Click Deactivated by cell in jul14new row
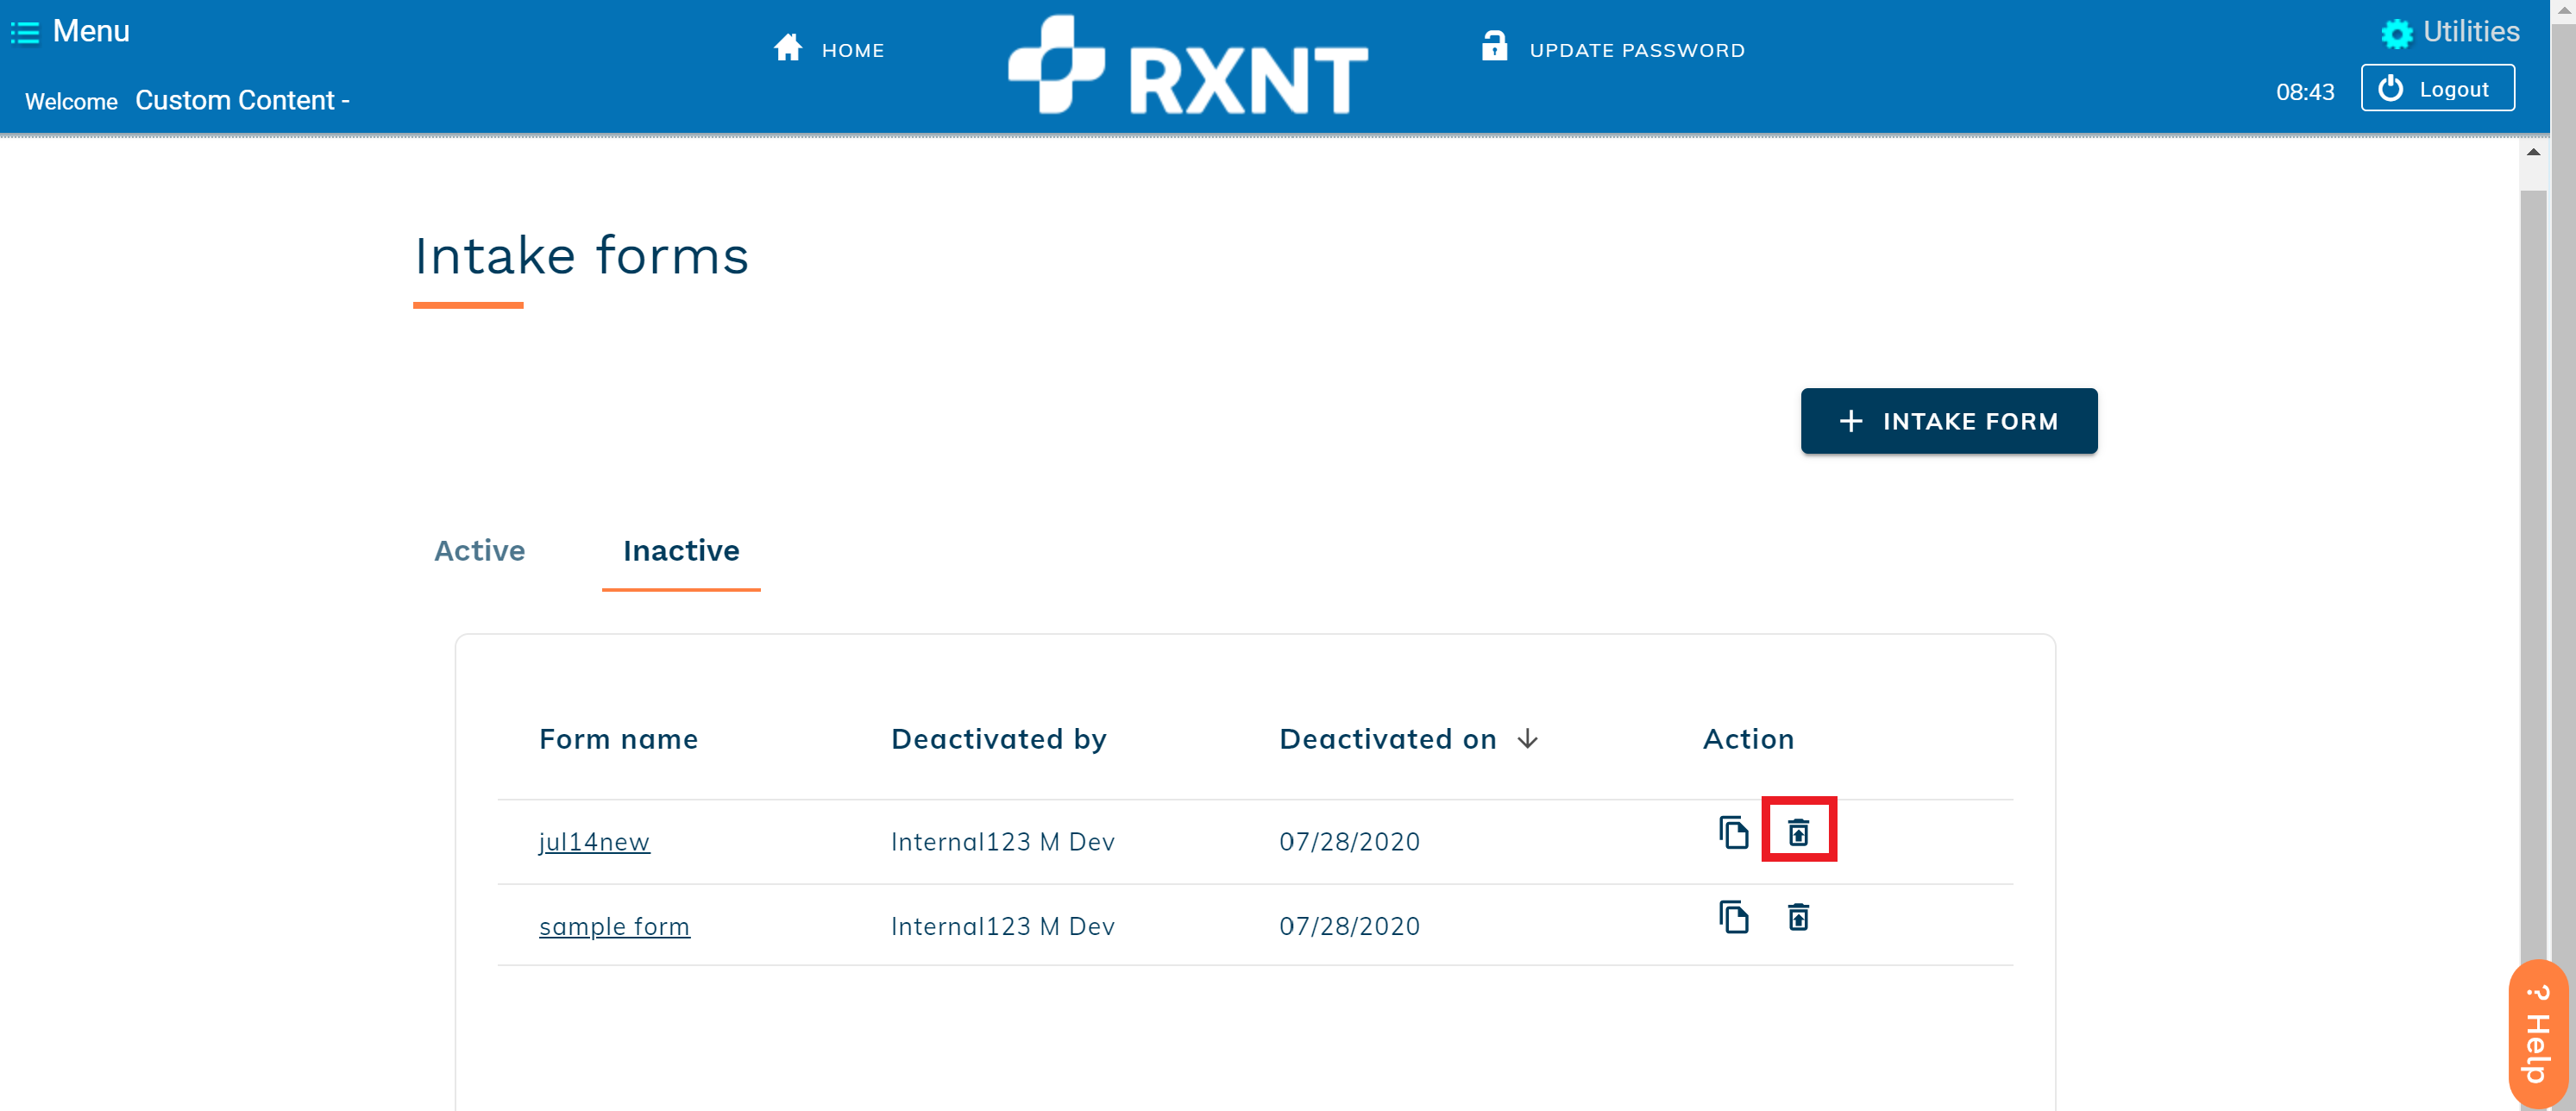 (1002, 842)
